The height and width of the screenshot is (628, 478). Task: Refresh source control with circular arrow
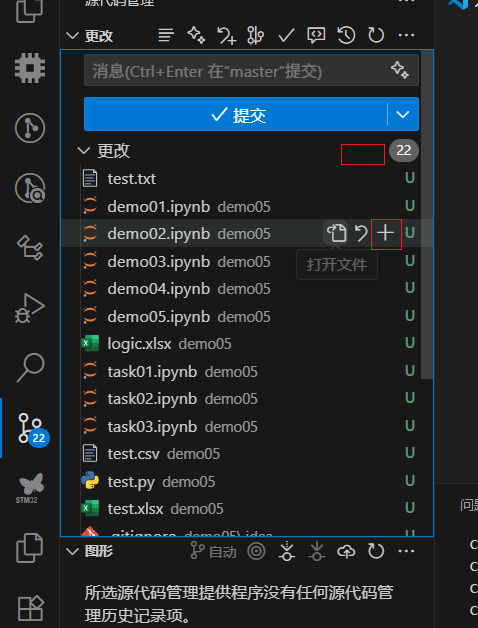click(x=376, y=36)
